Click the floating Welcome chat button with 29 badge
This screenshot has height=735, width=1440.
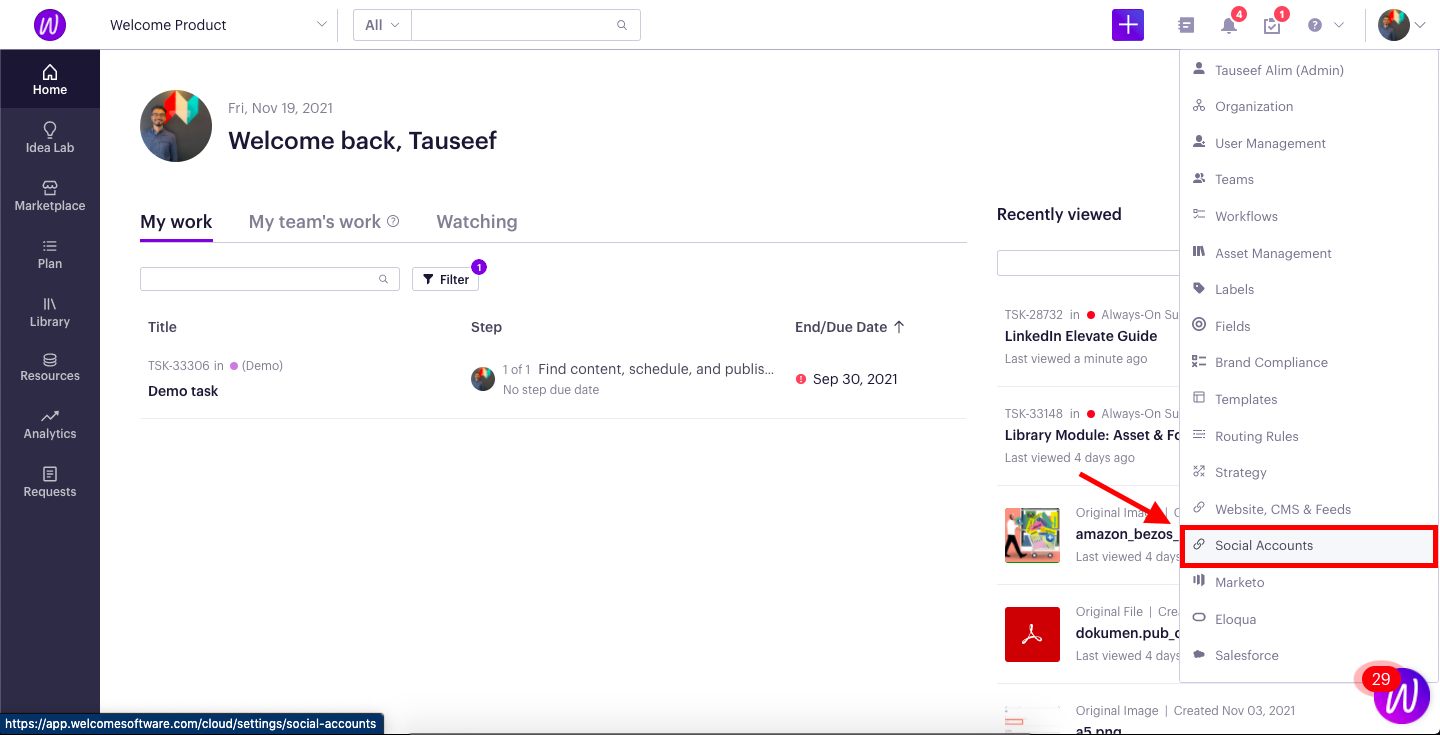[1401, 696]
